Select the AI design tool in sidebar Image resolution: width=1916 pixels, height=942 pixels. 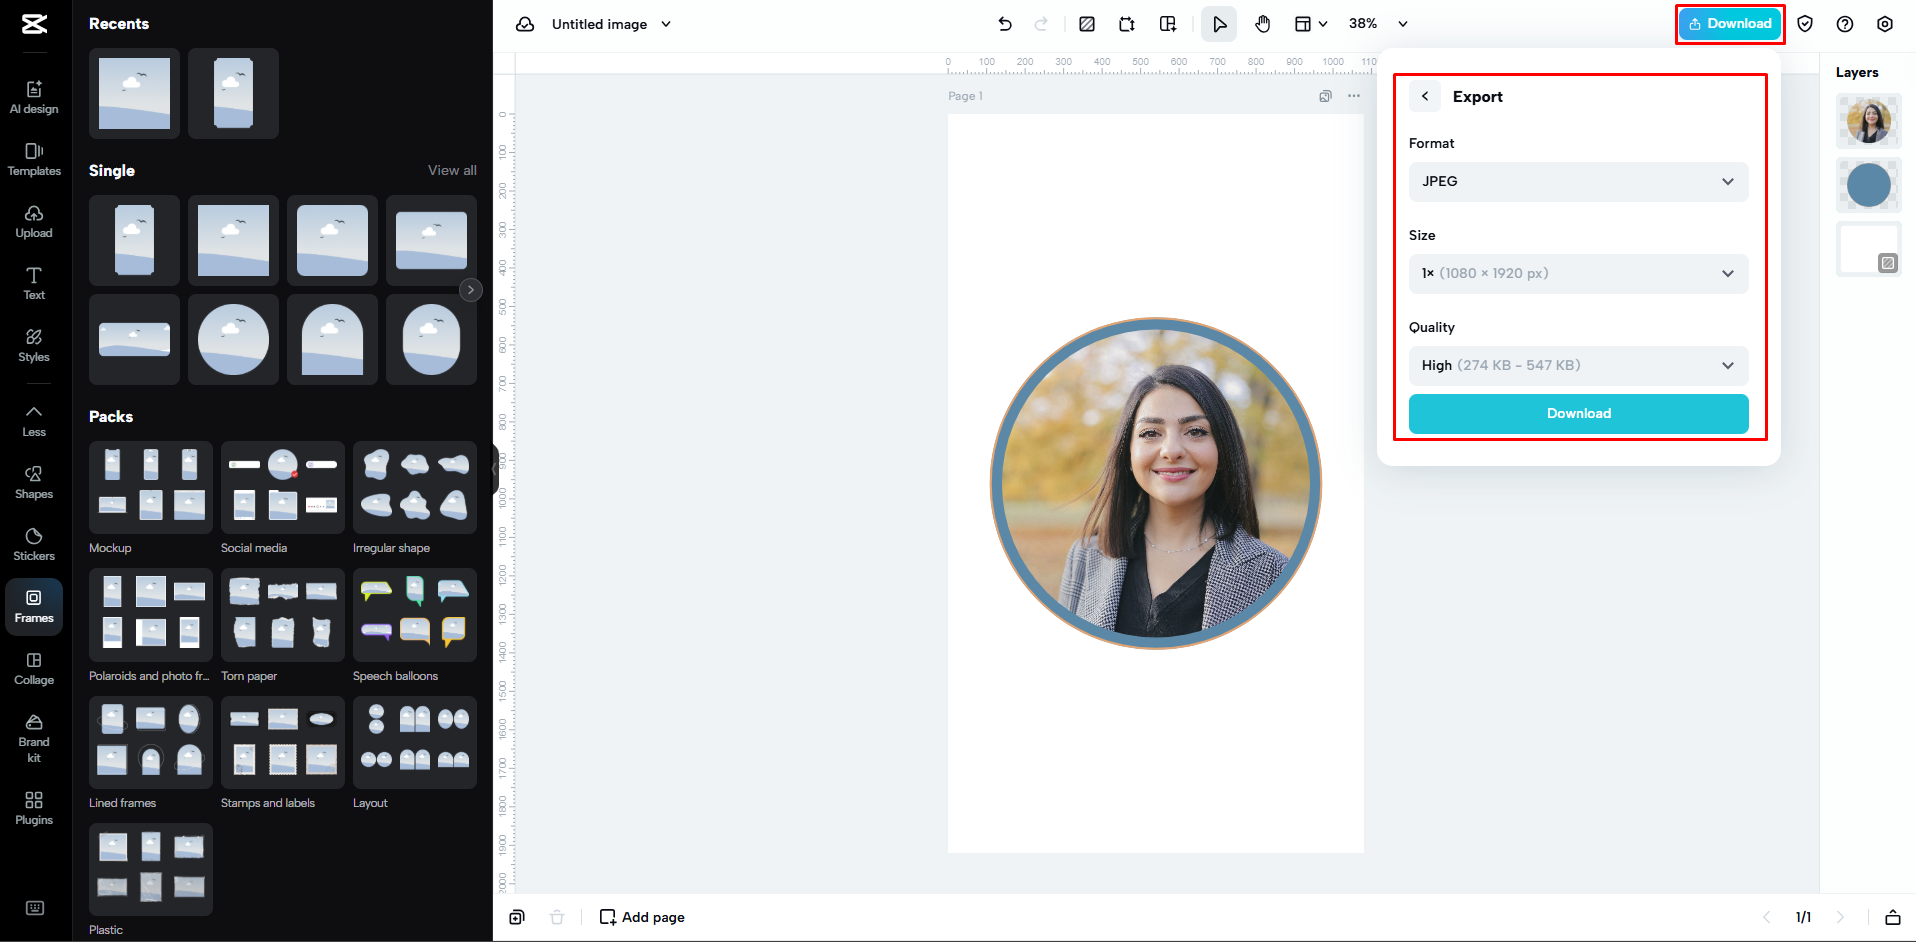click(x=34, y=95)
